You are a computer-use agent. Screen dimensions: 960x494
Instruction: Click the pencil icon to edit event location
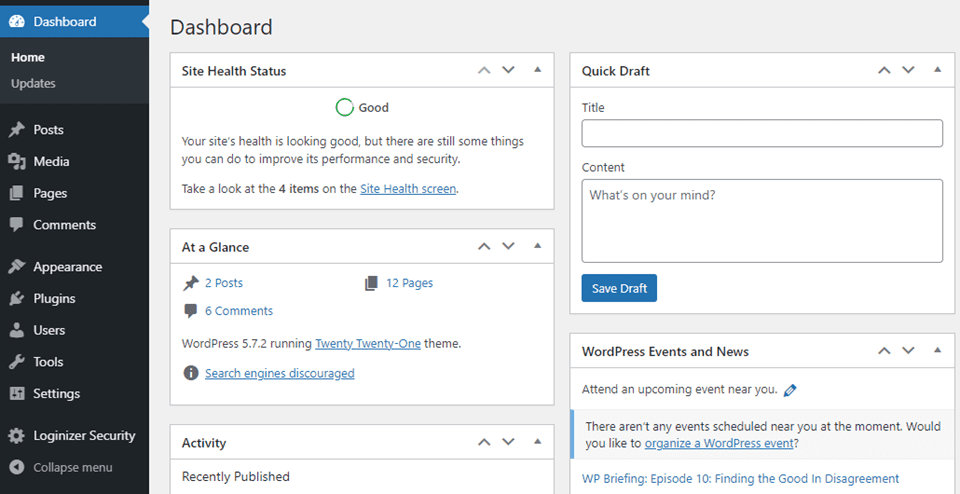[x=790, y=390]
